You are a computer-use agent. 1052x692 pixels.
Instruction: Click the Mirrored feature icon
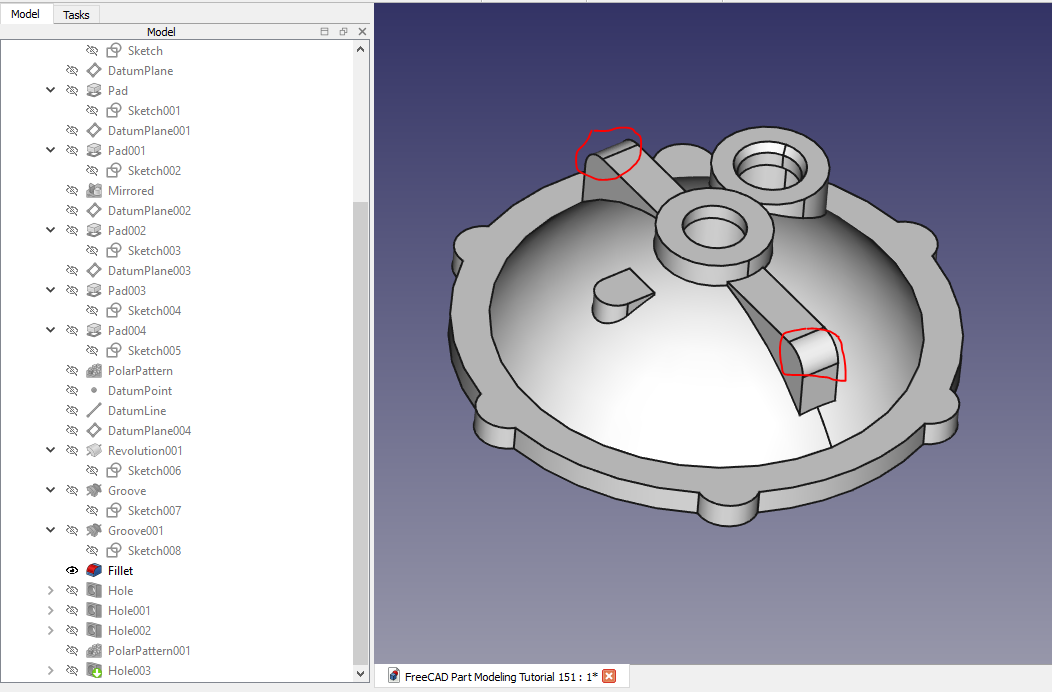coord(94,191)
